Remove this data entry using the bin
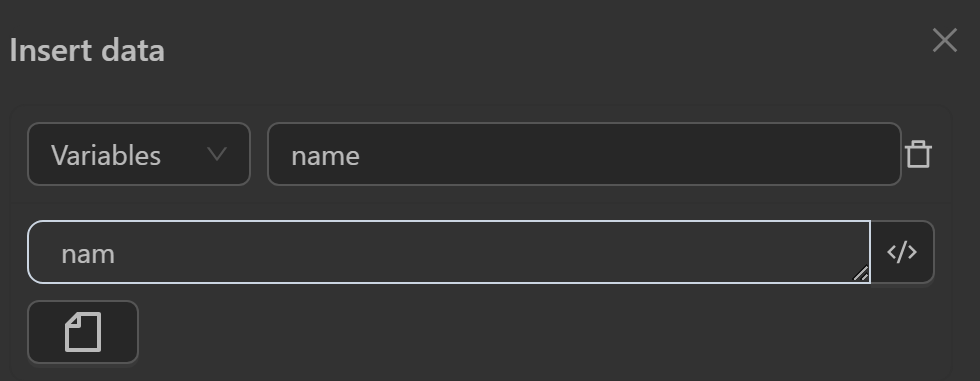Viewport: 980px width, 381px height. point(918,154)
